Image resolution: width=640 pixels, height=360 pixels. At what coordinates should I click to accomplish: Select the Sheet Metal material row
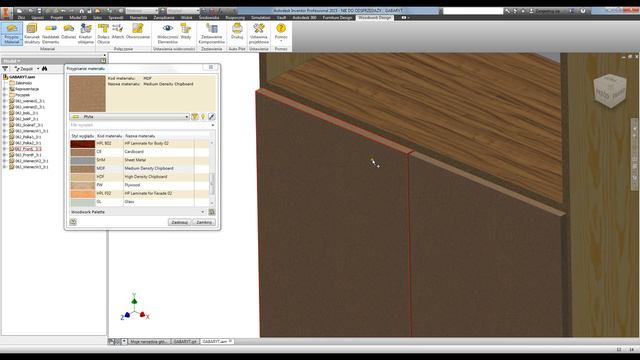pyautogui.click(x=139, y=160)
